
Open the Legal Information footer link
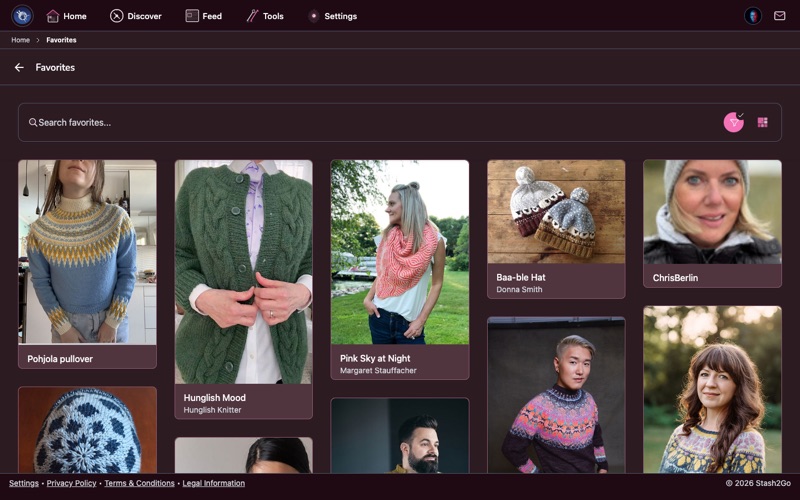pyautogui.click(x=214, y=483)
